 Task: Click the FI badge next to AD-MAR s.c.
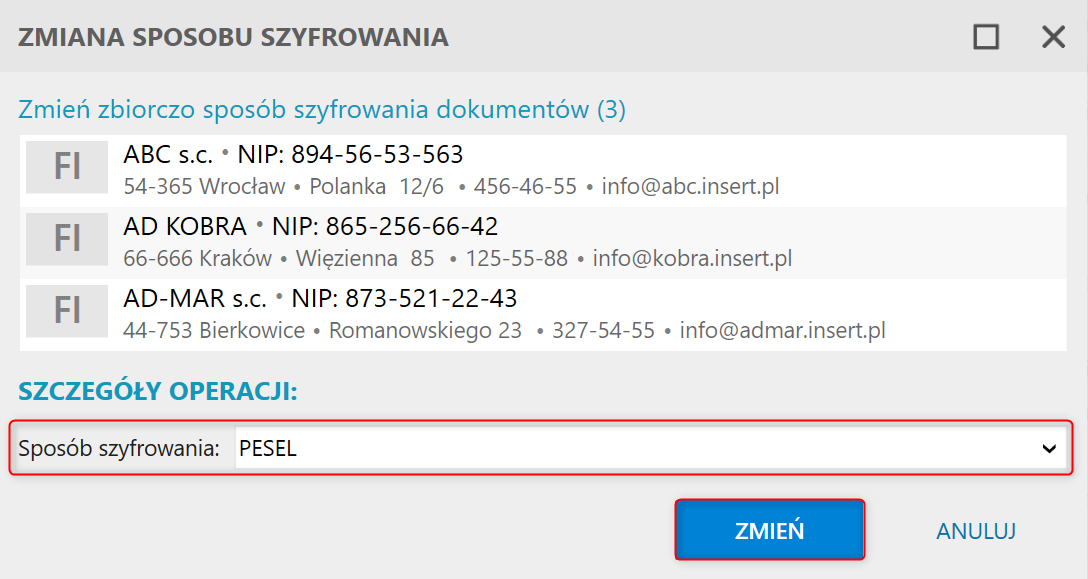tap(67, 311)
